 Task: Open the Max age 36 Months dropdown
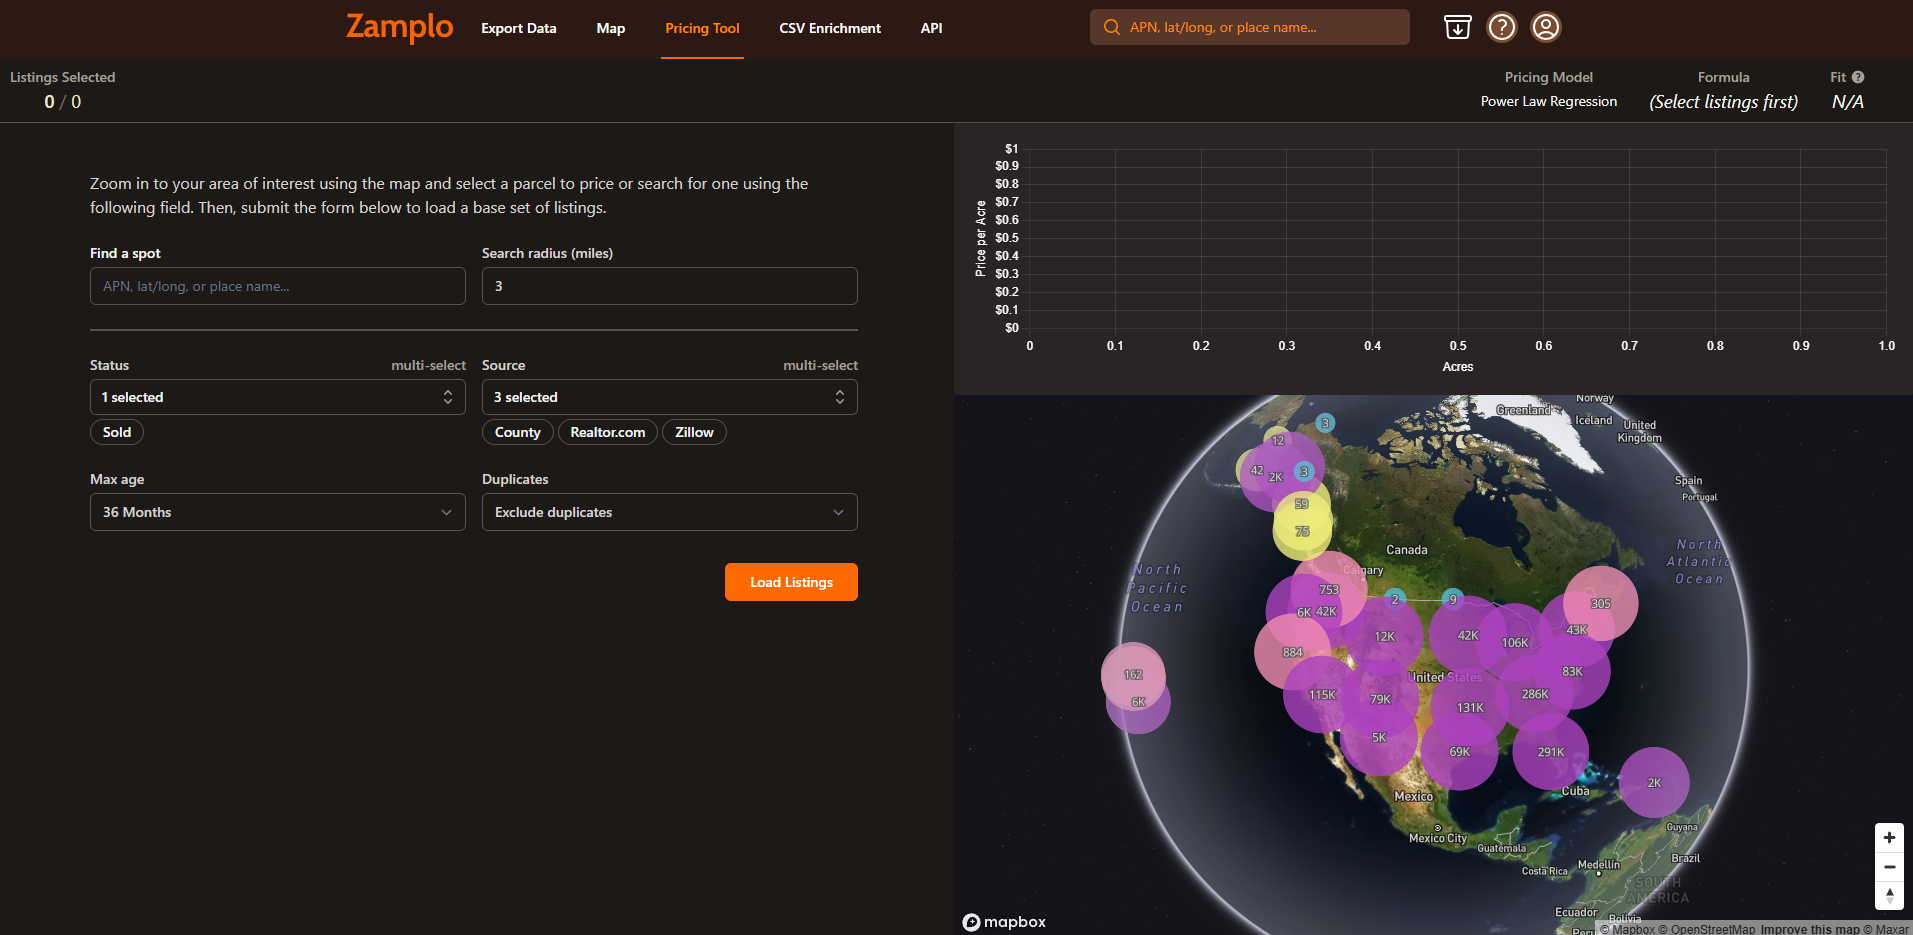277,512
